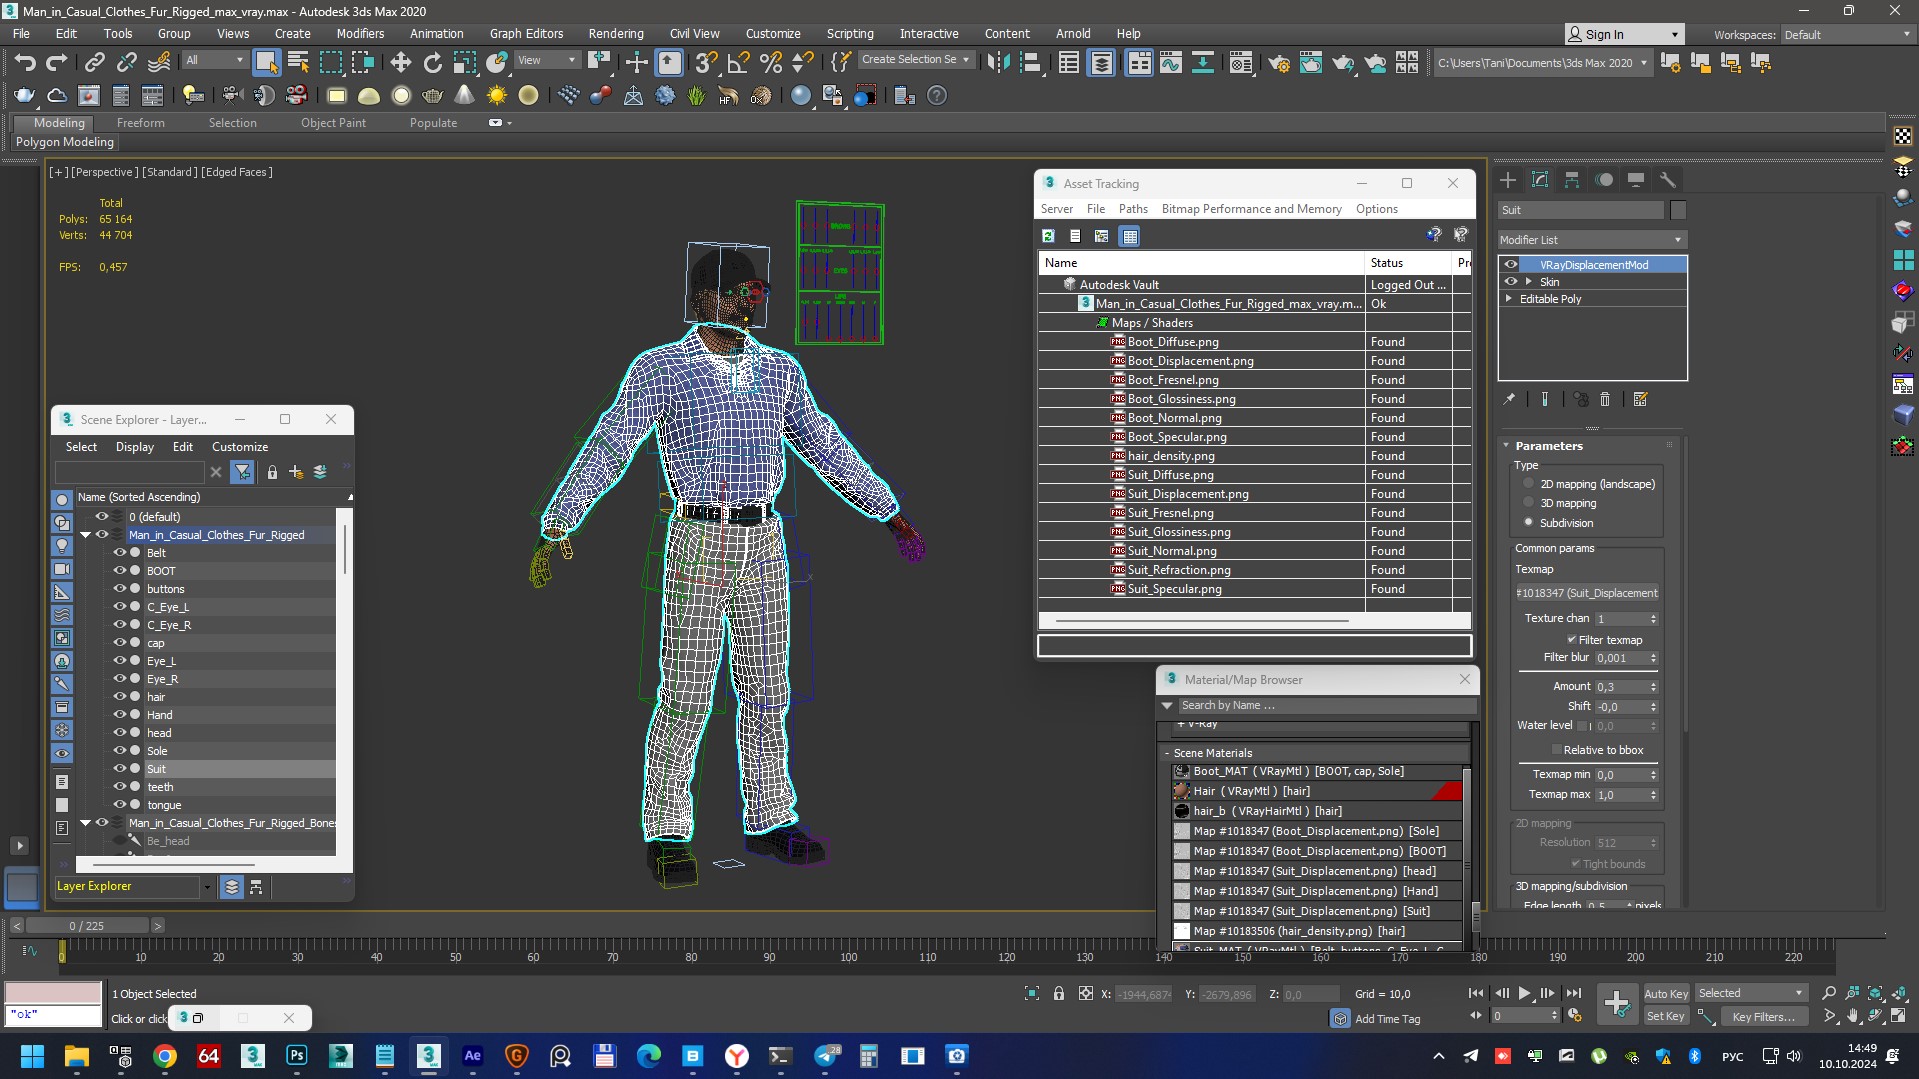Click the Auto Key button
This screenshot has height=1079, width=1919.
(x=1665, y=993)
